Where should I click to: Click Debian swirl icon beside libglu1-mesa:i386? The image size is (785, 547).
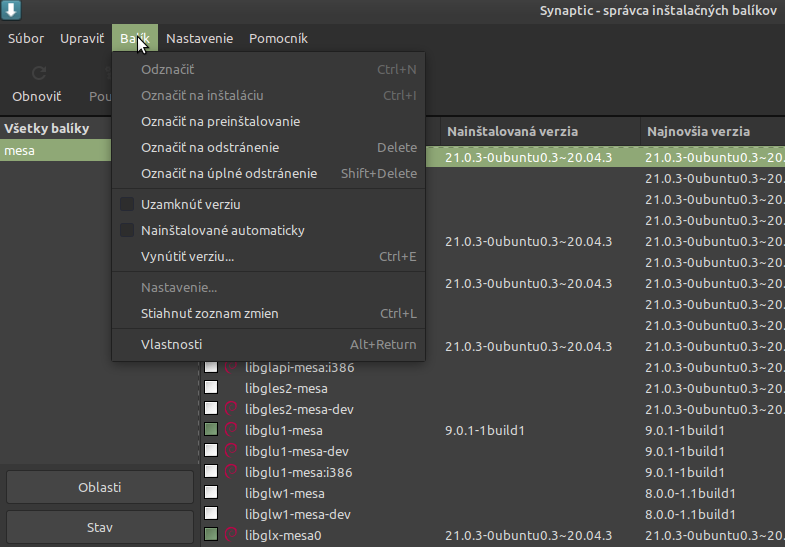click(x=231, y=472)
